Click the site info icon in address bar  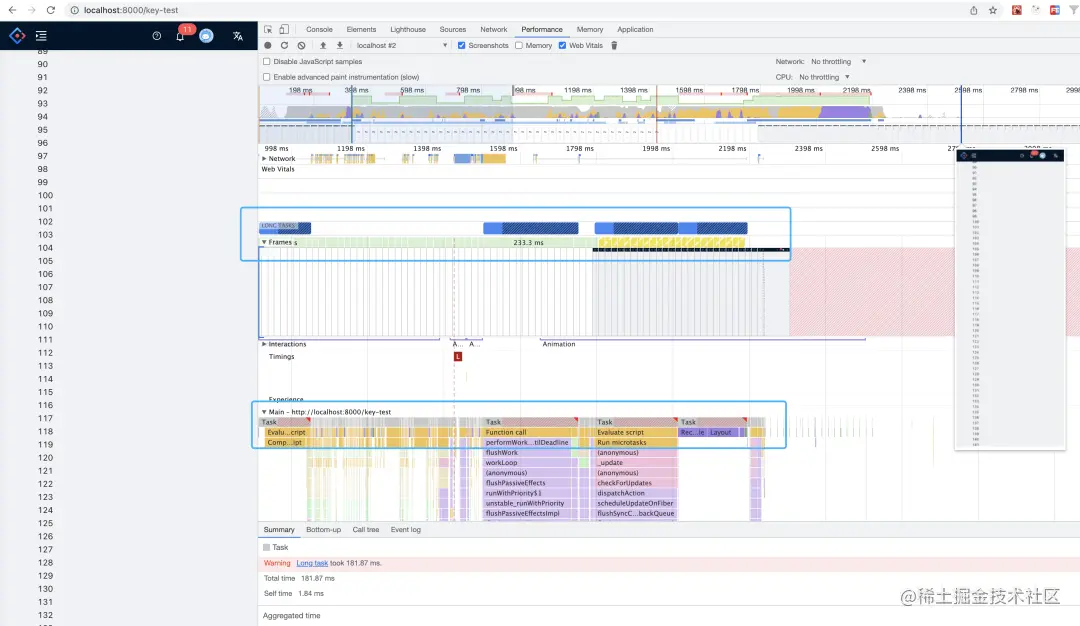pos(74,10)
